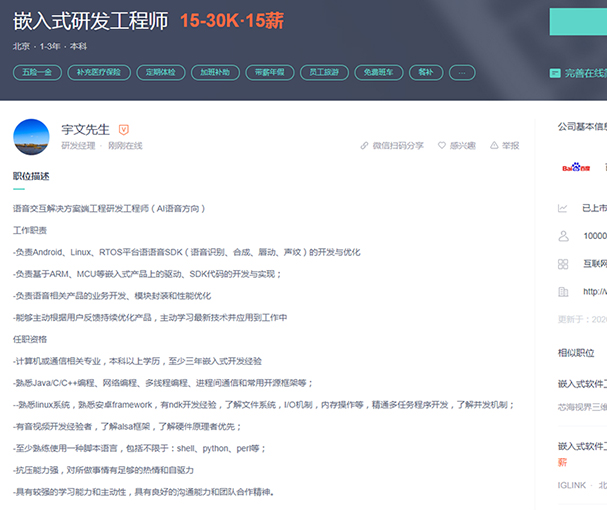The width and height of the screenshot is (607, 524).
Task: Click the 五险一金 benefit tag
Action: [36, 73]
